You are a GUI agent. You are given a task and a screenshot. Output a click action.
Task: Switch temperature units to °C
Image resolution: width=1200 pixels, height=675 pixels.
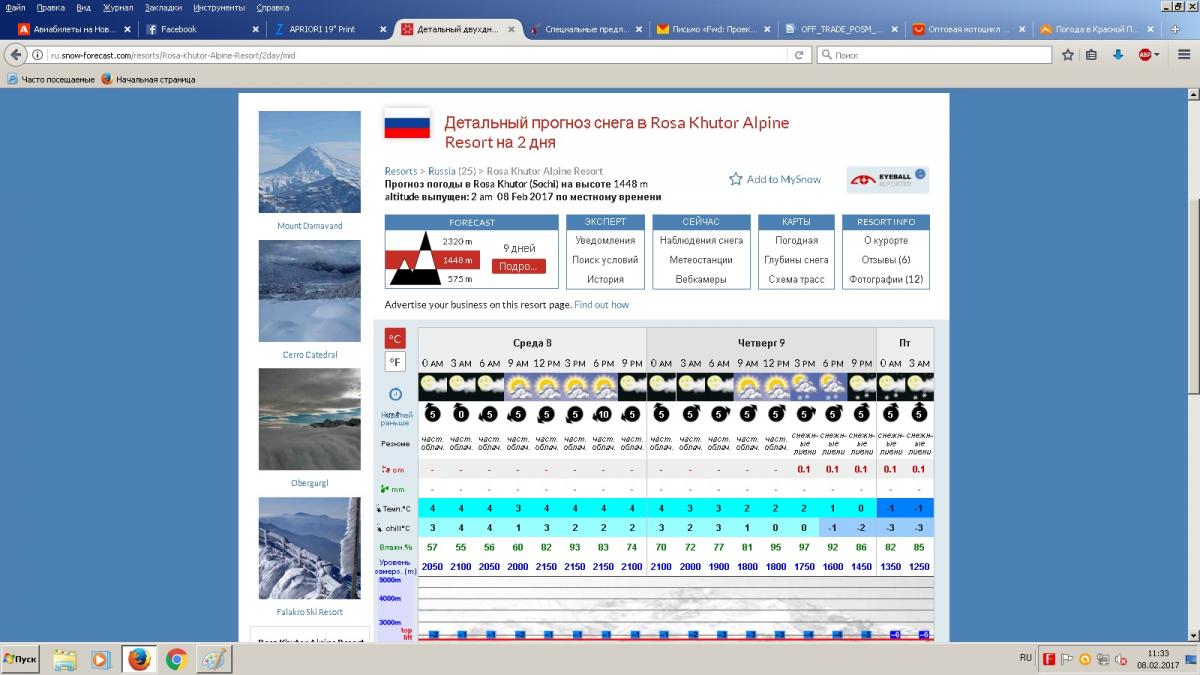click(396, 338)
